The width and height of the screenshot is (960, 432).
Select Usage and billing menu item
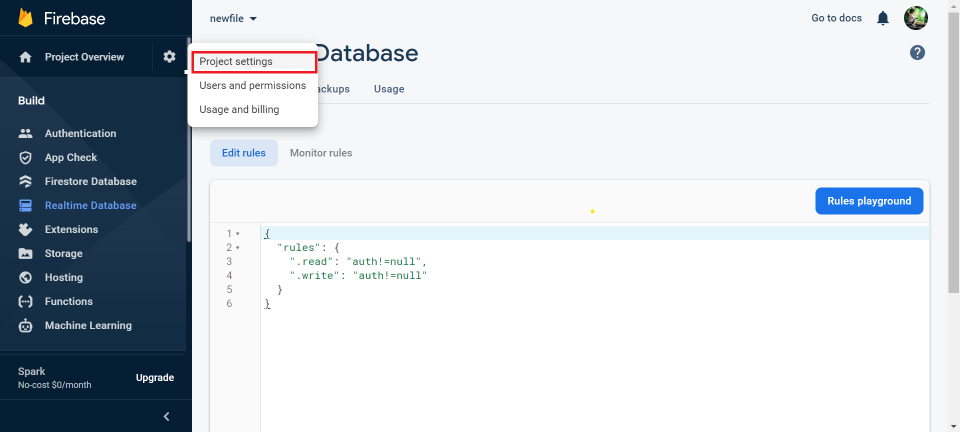pyautogui.click(x=252, y=110)
